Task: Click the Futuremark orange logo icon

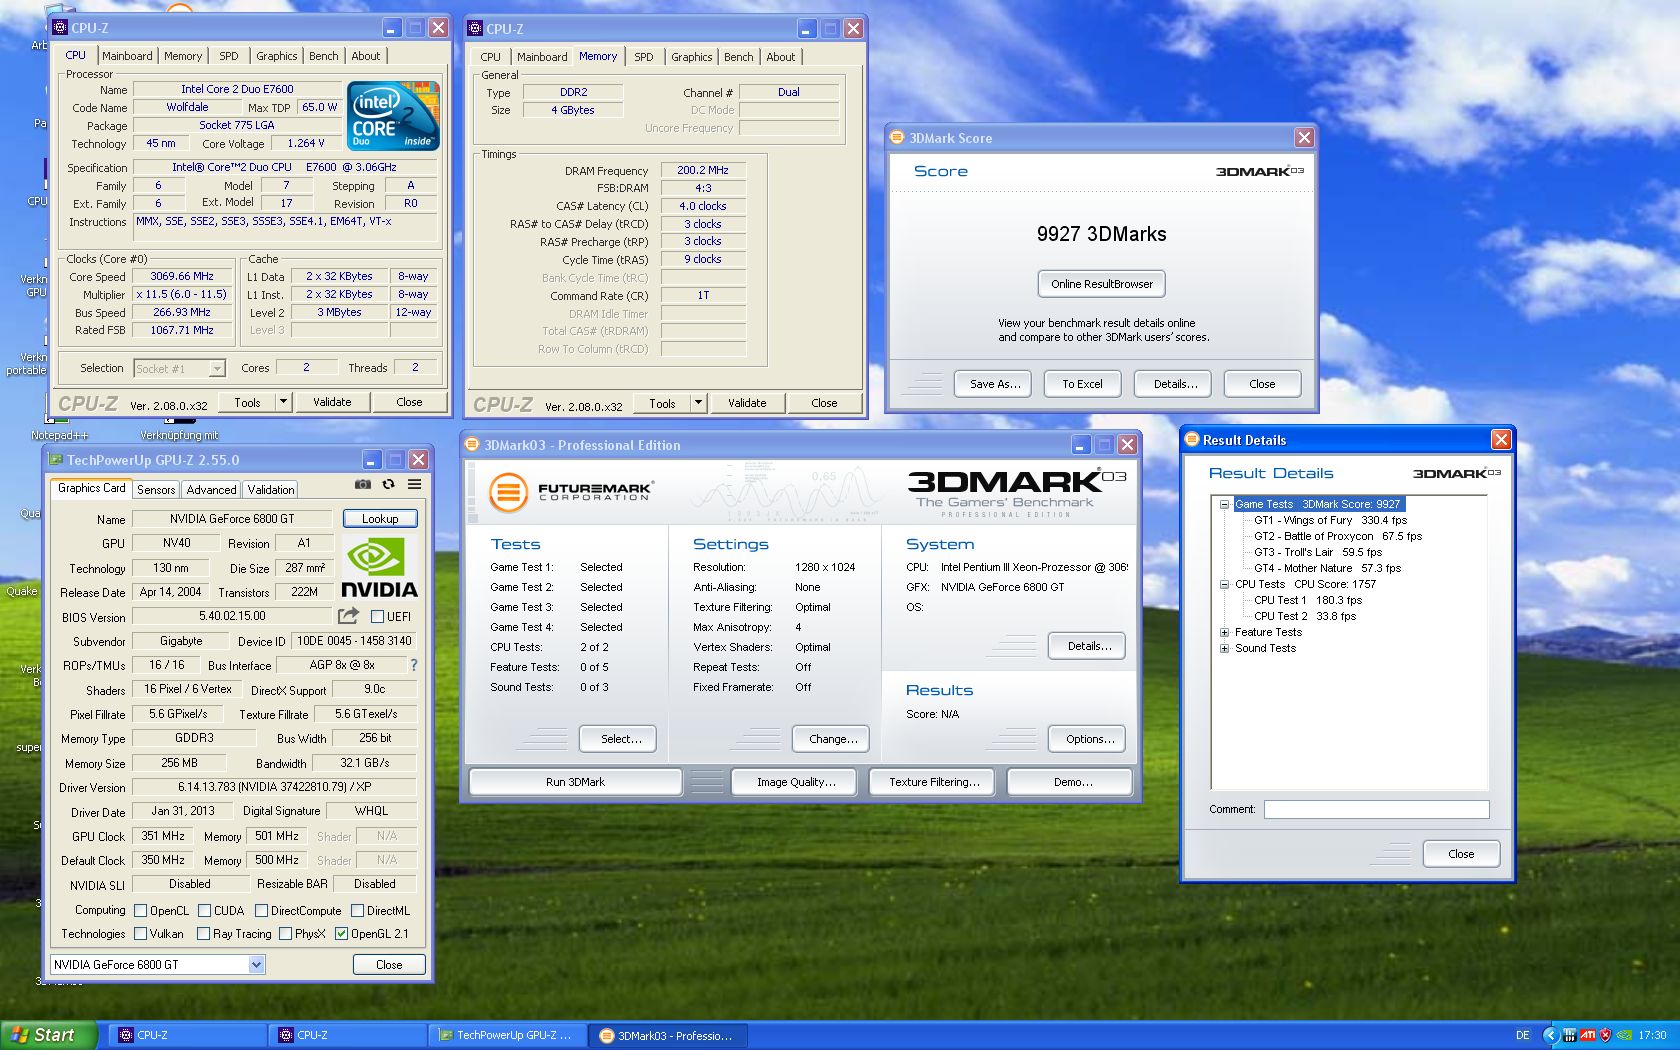Action: pyautogui.click(x=508, y=492)
